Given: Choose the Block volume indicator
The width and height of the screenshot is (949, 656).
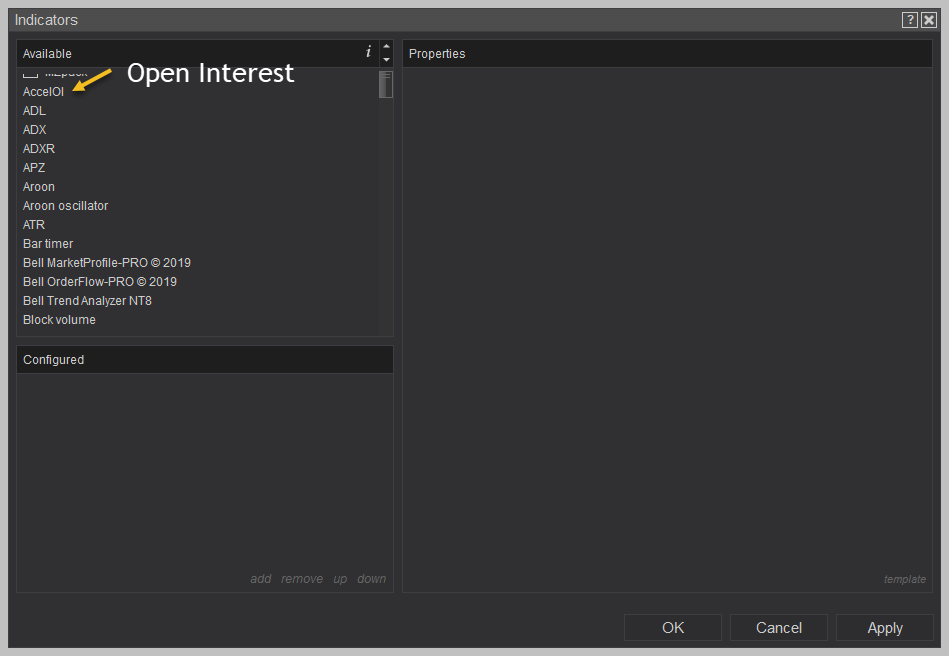Looking at the screenshot, I should click(59, 320).
